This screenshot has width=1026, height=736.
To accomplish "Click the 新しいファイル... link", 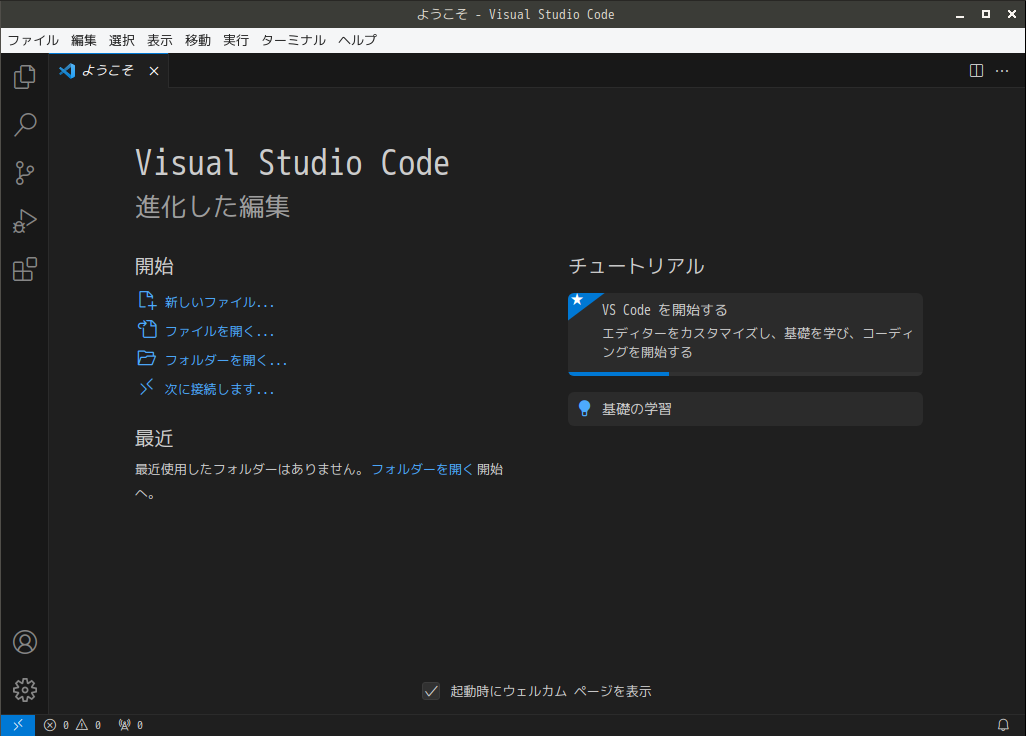I will (206, 302).
